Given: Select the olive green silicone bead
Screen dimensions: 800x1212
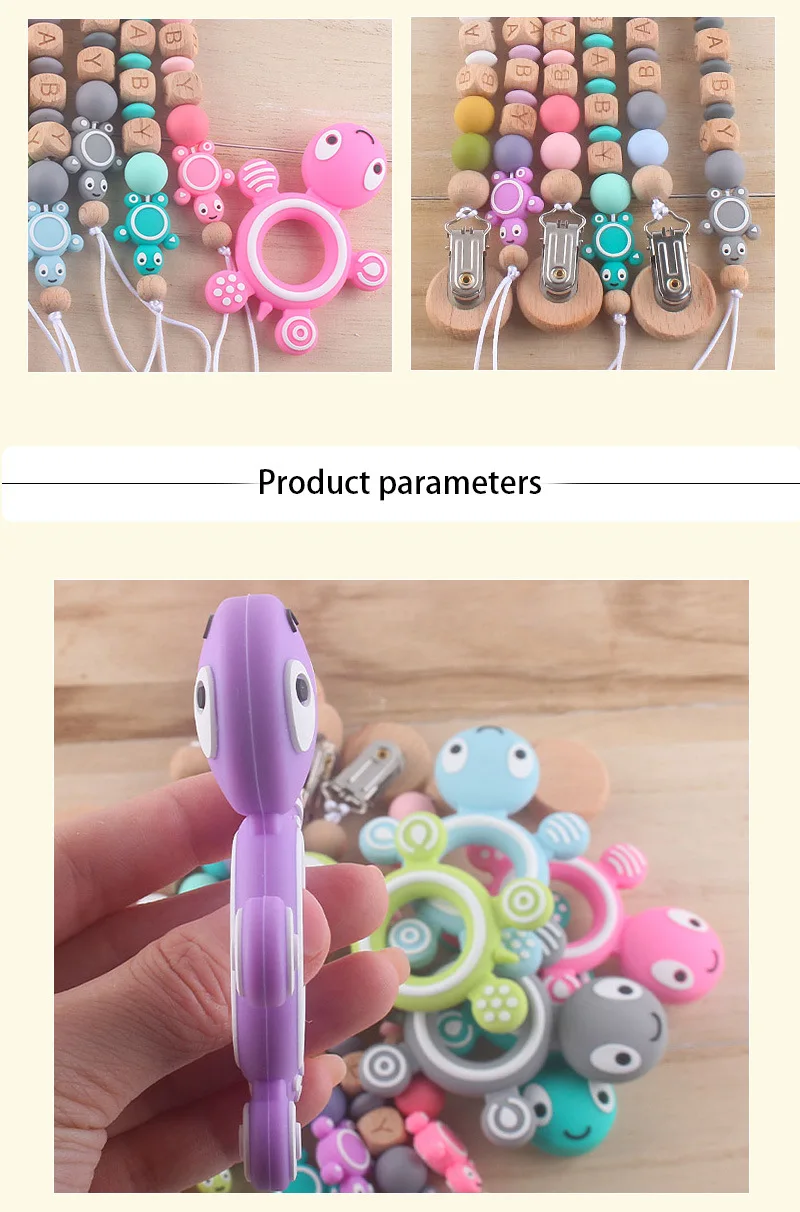Looking at the screenshot, I should pyautogui.click(x=470, y=153).
